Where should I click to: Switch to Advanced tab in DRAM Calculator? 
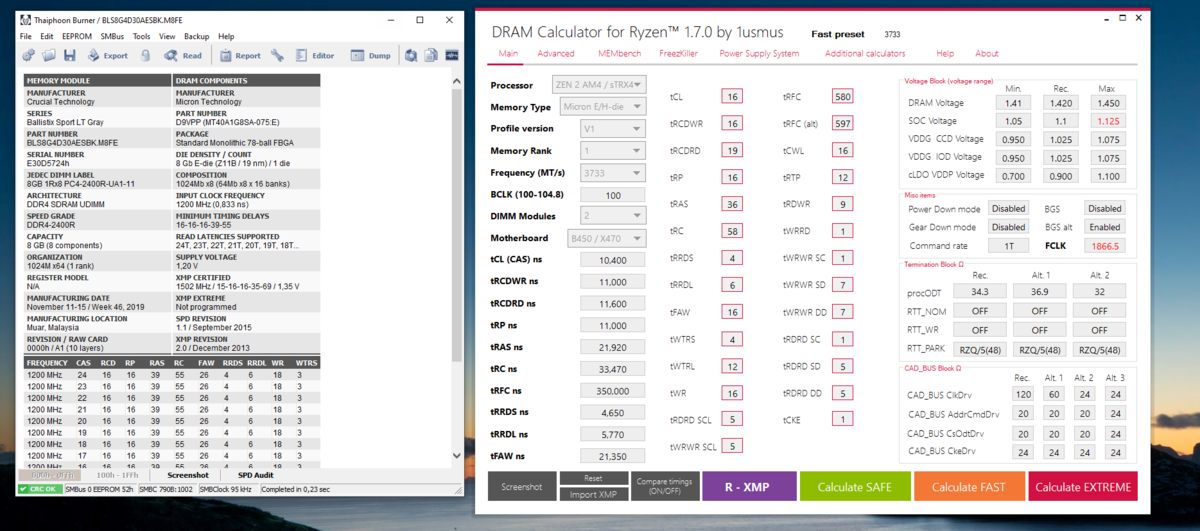pos(556,53)
